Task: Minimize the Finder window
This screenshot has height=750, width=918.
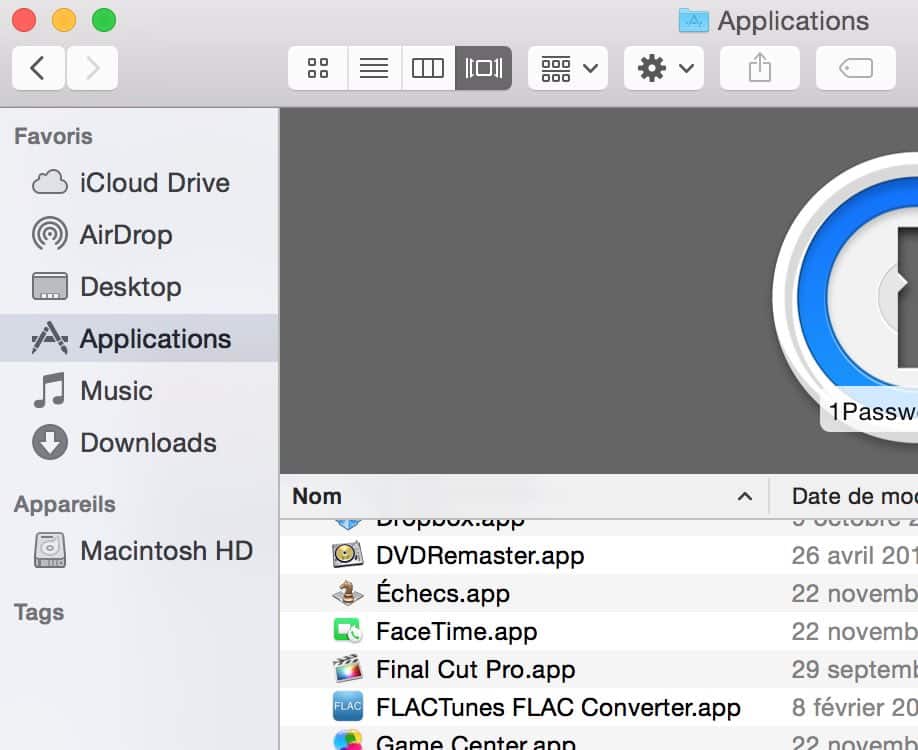Action: (64, 20)
